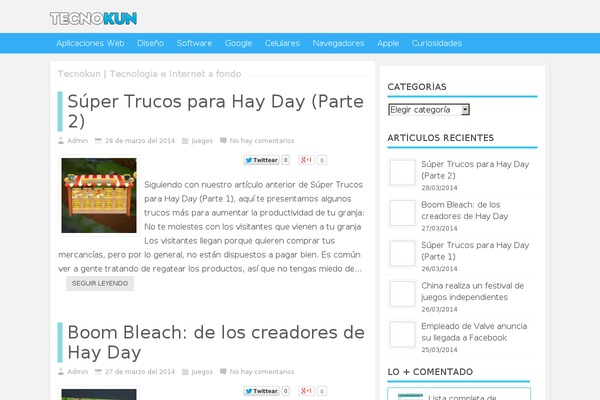Image resolution: width=600 pixels, height=400 pixels.
Task: Click the calendar icon beside 28 de marzo del 2014
Action: tap(98, 141)
